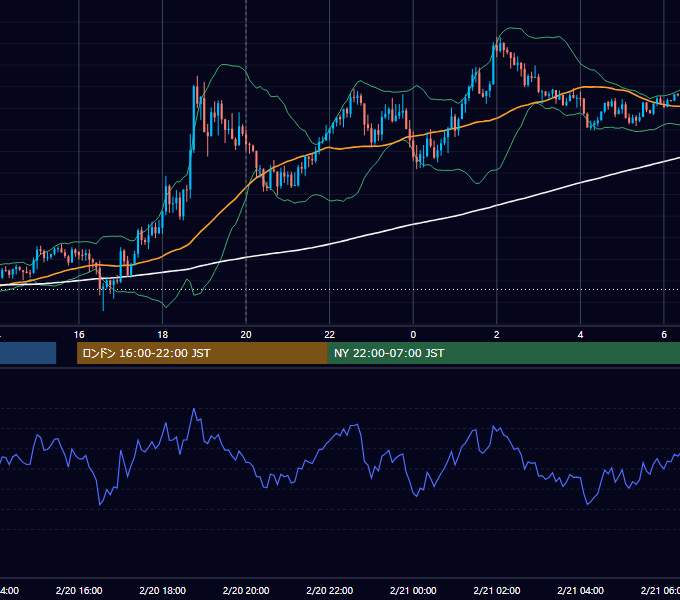Click the 20 hour label on price chart axis

246,335
